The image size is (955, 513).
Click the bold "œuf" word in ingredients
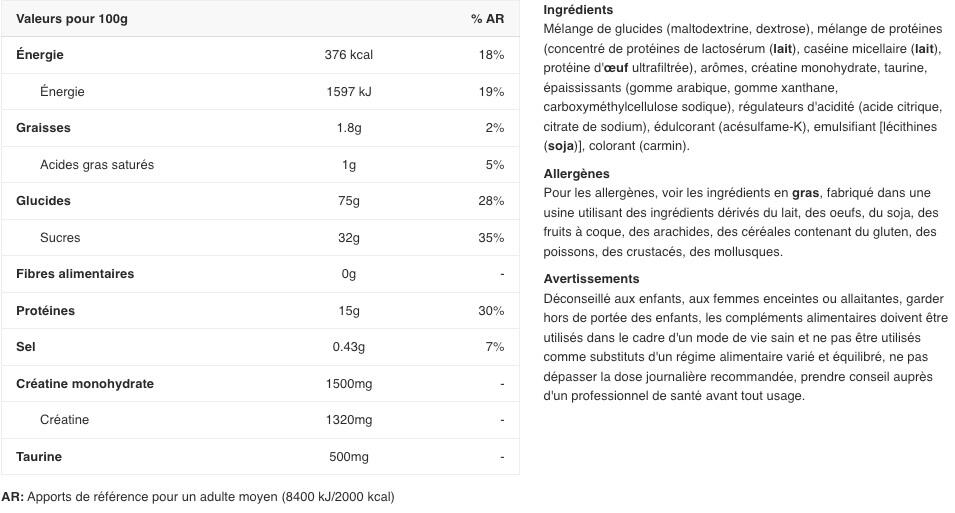tap(617, 68)
